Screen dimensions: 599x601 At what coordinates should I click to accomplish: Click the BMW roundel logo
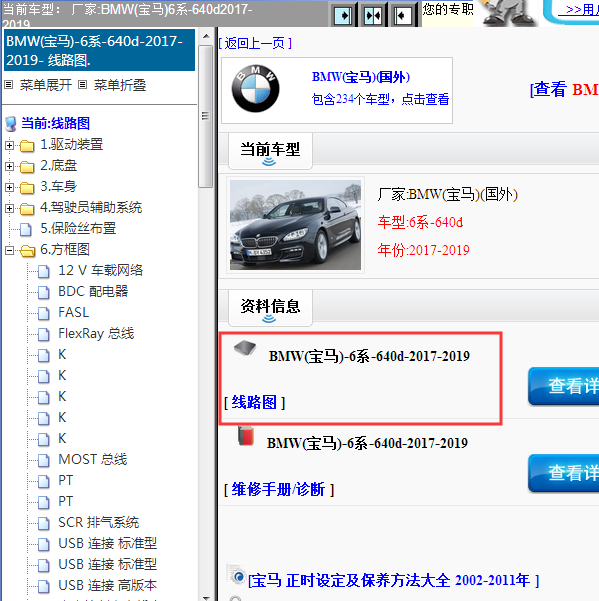(x=255, y=89)
